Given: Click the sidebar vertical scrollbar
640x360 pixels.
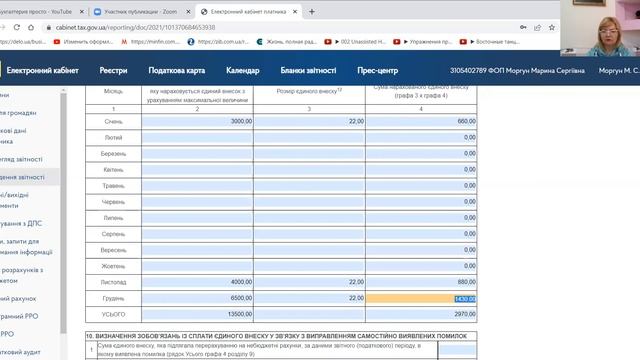Looking at the screenshot, I should (63, 212).
